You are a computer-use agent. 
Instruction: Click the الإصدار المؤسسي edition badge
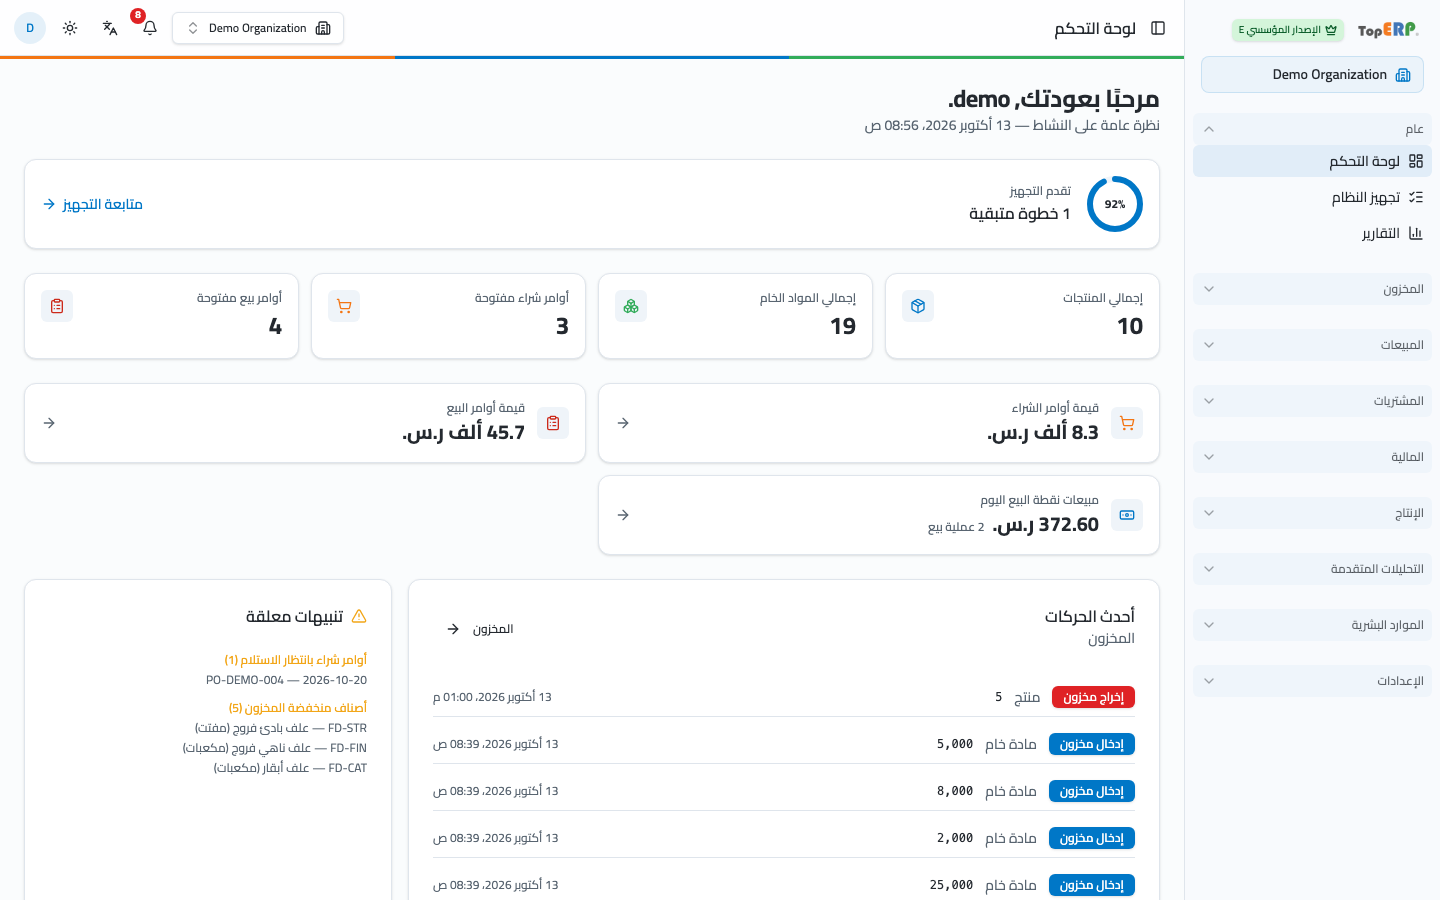tap(1288, 30)
